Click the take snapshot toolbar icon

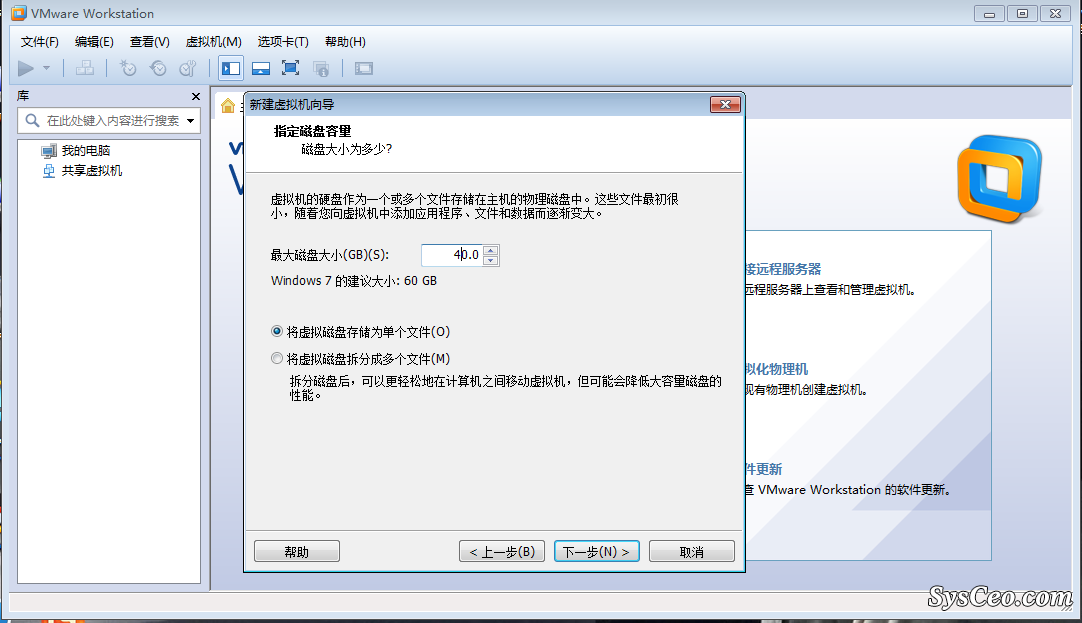(x=128, y=68)
